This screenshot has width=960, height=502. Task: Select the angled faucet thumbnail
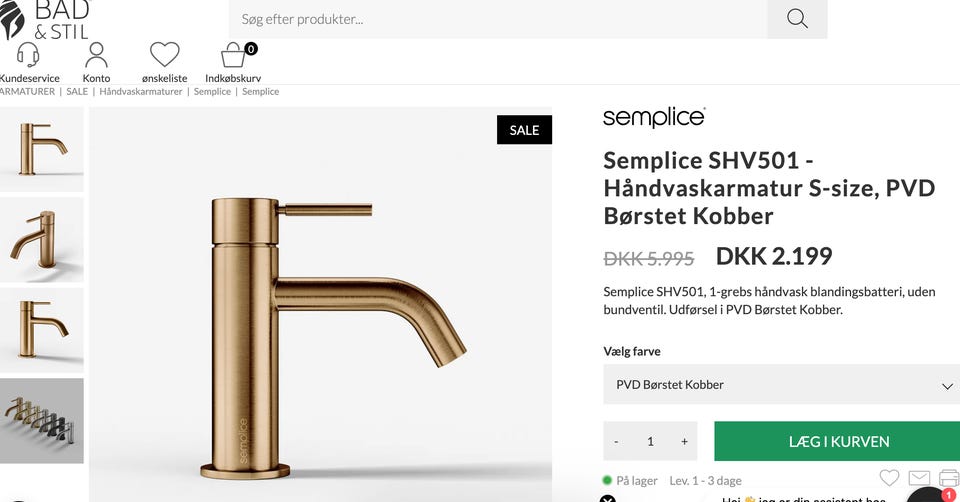pyautogui.click(x=41, y=239)
